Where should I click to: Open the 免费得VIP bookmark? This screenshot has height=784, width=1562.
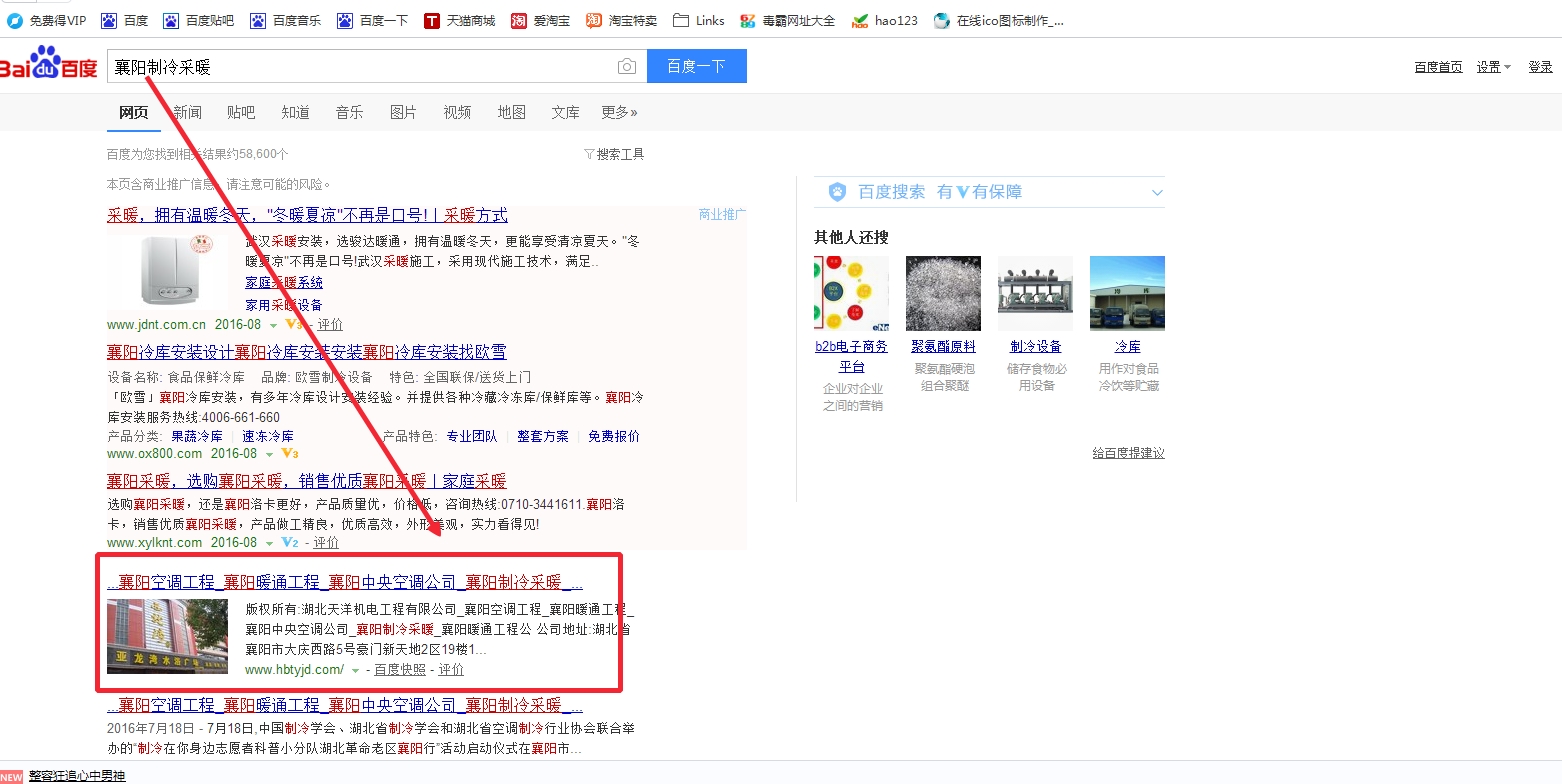47,20
